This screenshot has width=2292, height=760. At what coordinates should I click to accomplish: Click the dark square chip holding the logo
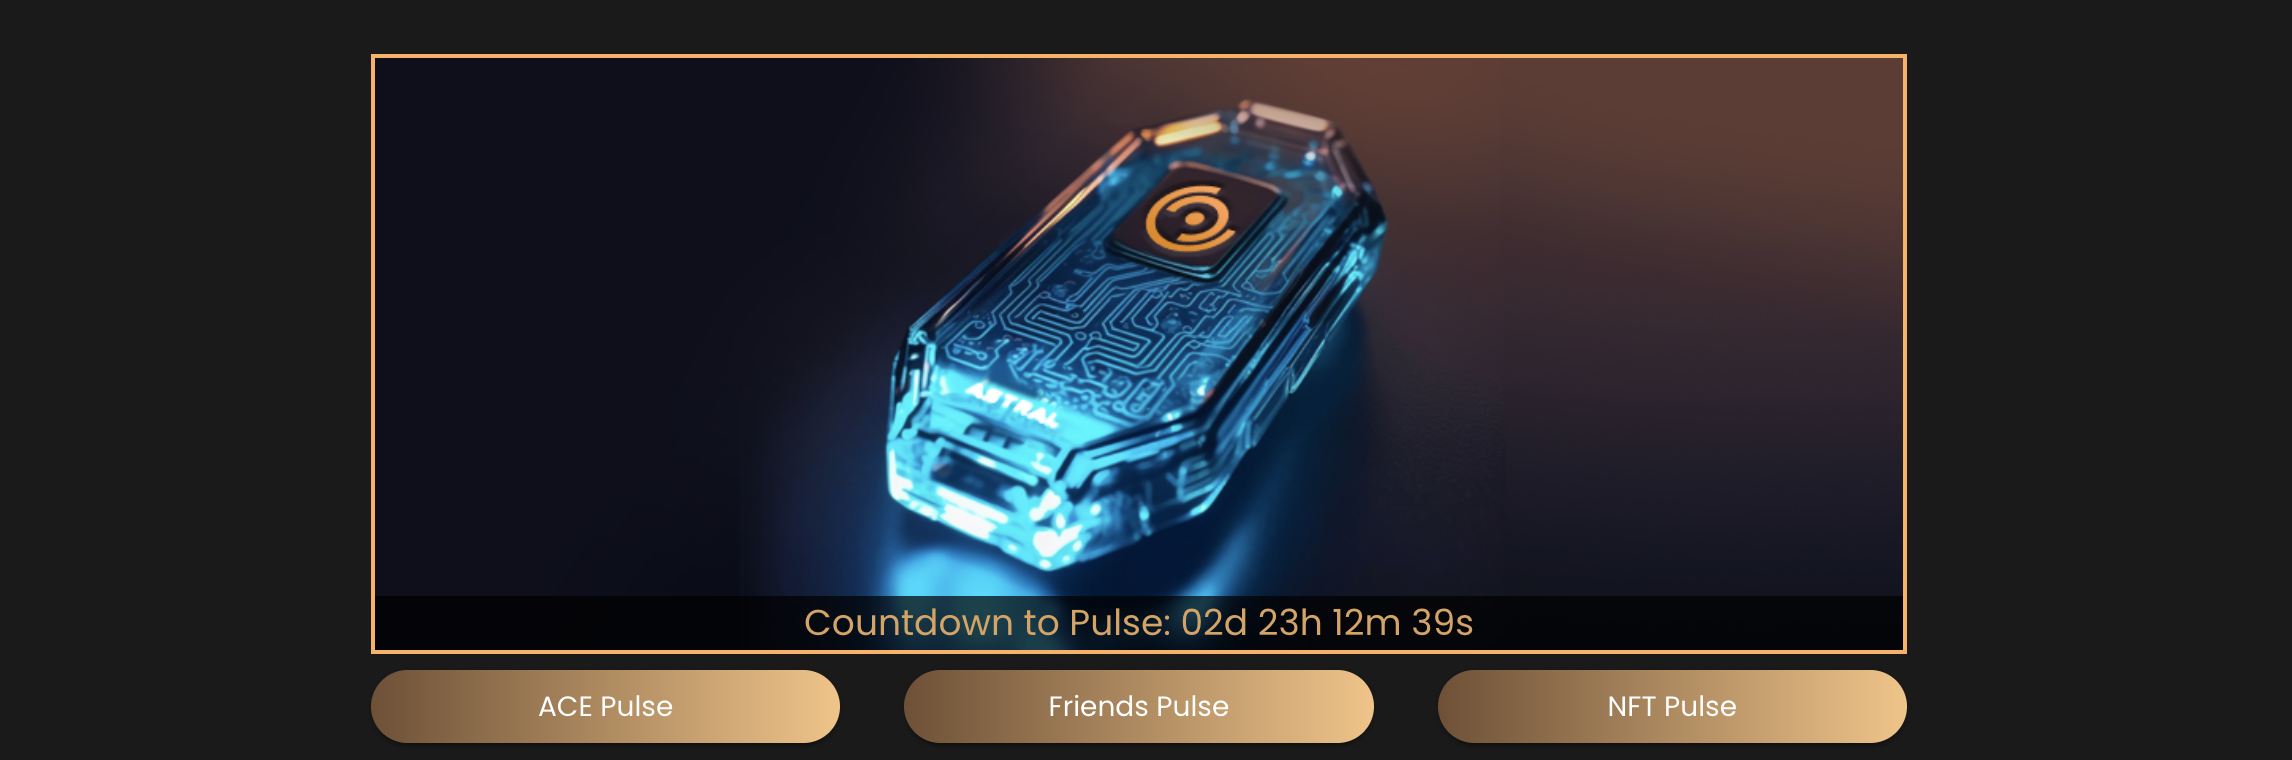click(x=1195, y=220)
